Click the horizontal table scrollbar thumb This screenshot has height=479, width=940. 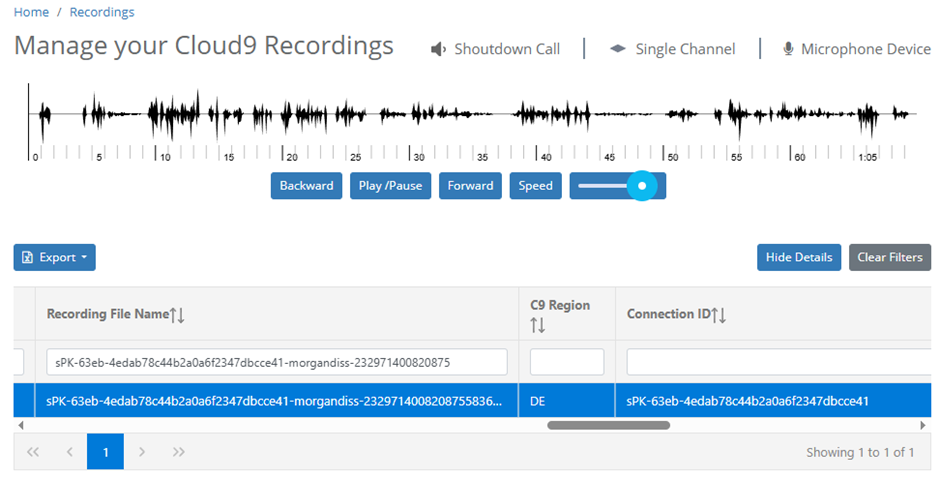click(x=608, y=426)
